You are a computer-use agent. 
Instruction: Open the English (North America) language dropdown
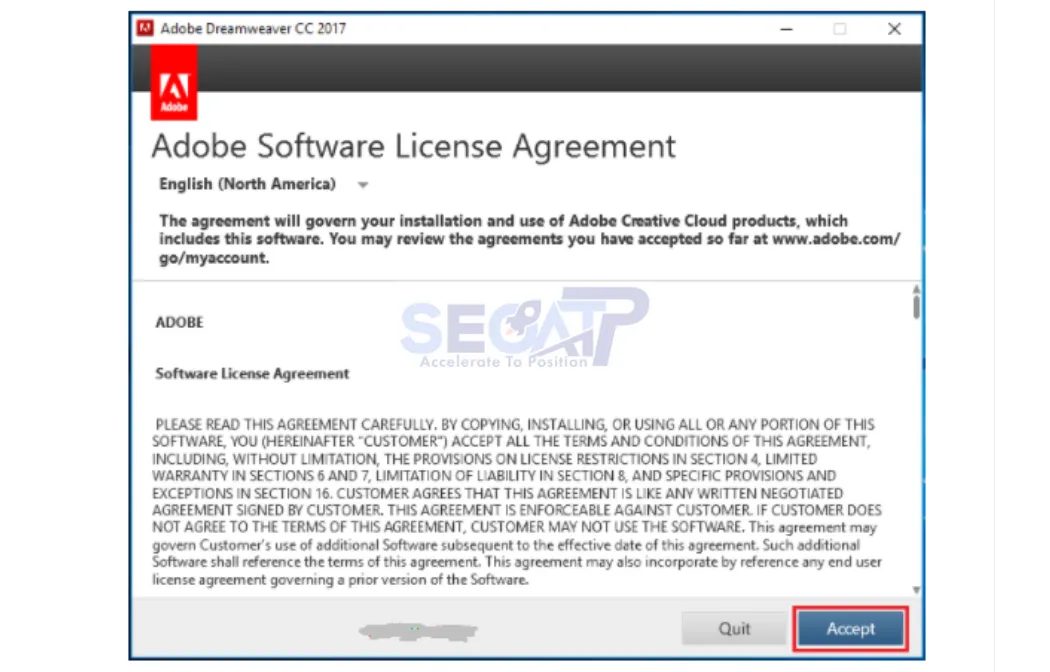tap(263, 184)
